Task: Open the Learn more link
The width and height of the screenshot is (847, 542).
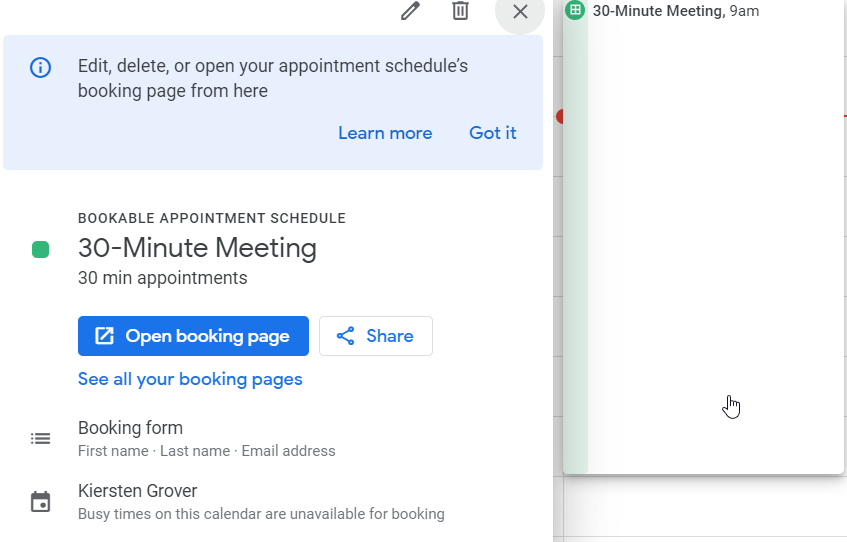Action: (x=385, y=133)
